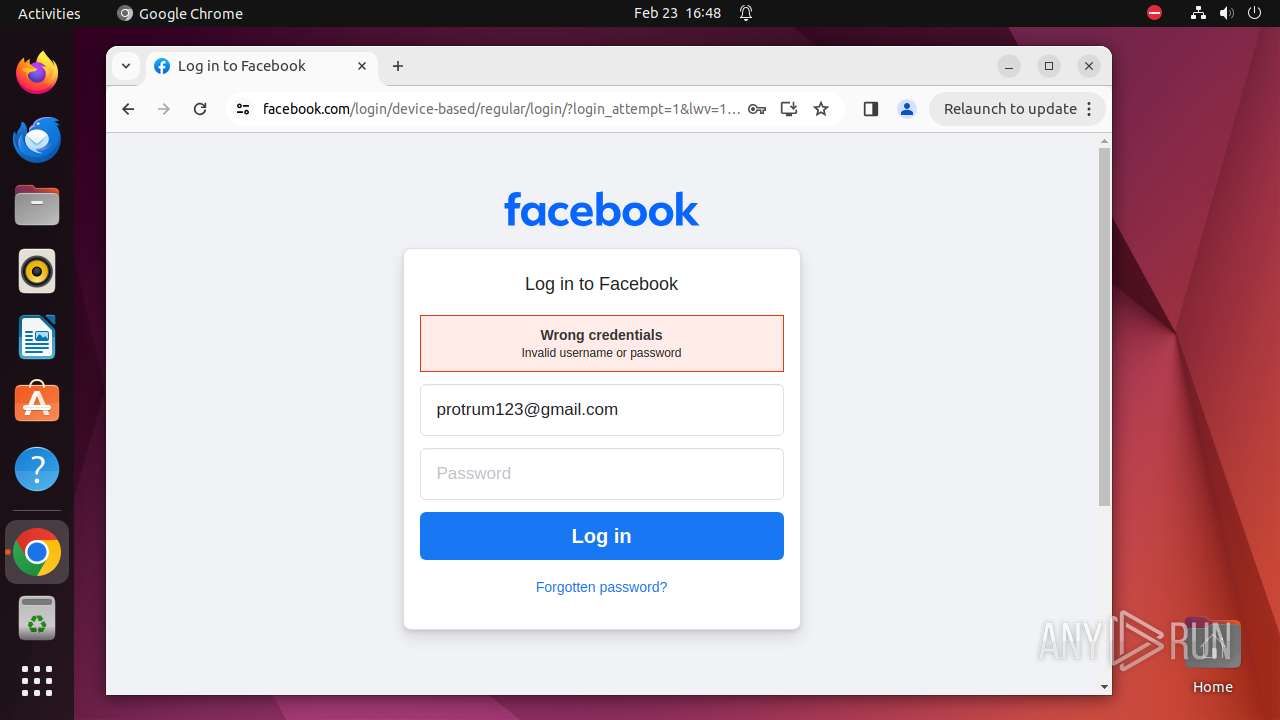This screenshot has height=720, width=1280.
Task: Open the Help icon in dock
Action: (x=37, y=469)
